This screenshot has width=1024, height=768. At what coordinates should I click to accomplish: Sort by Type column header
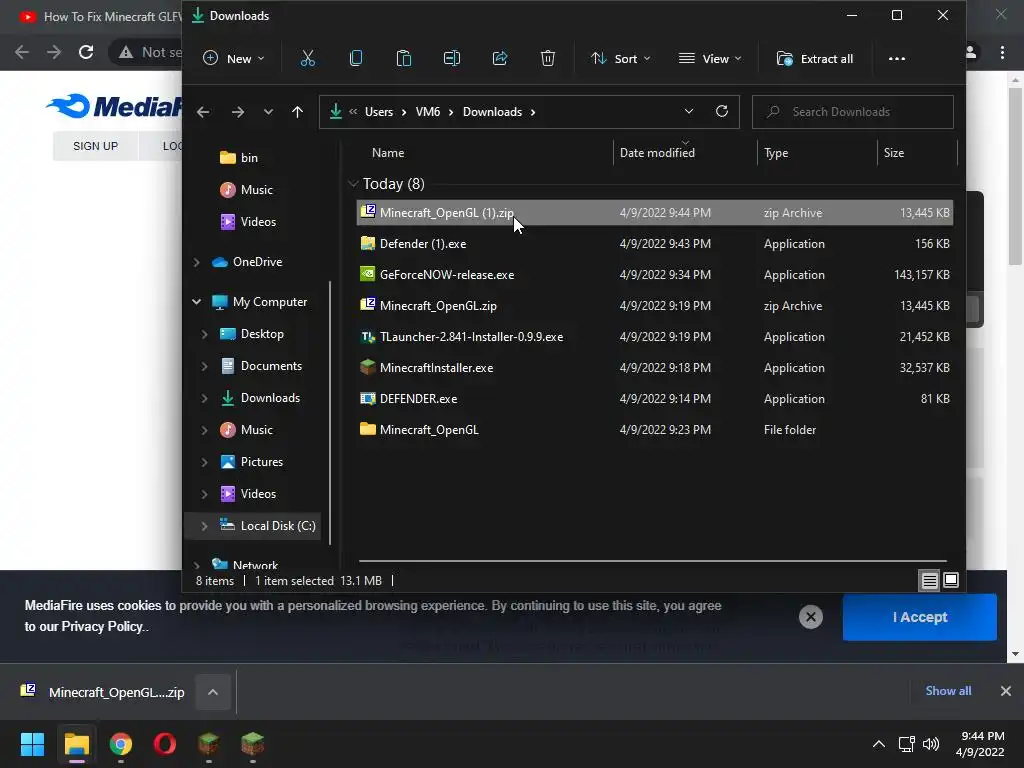(776, 153)
